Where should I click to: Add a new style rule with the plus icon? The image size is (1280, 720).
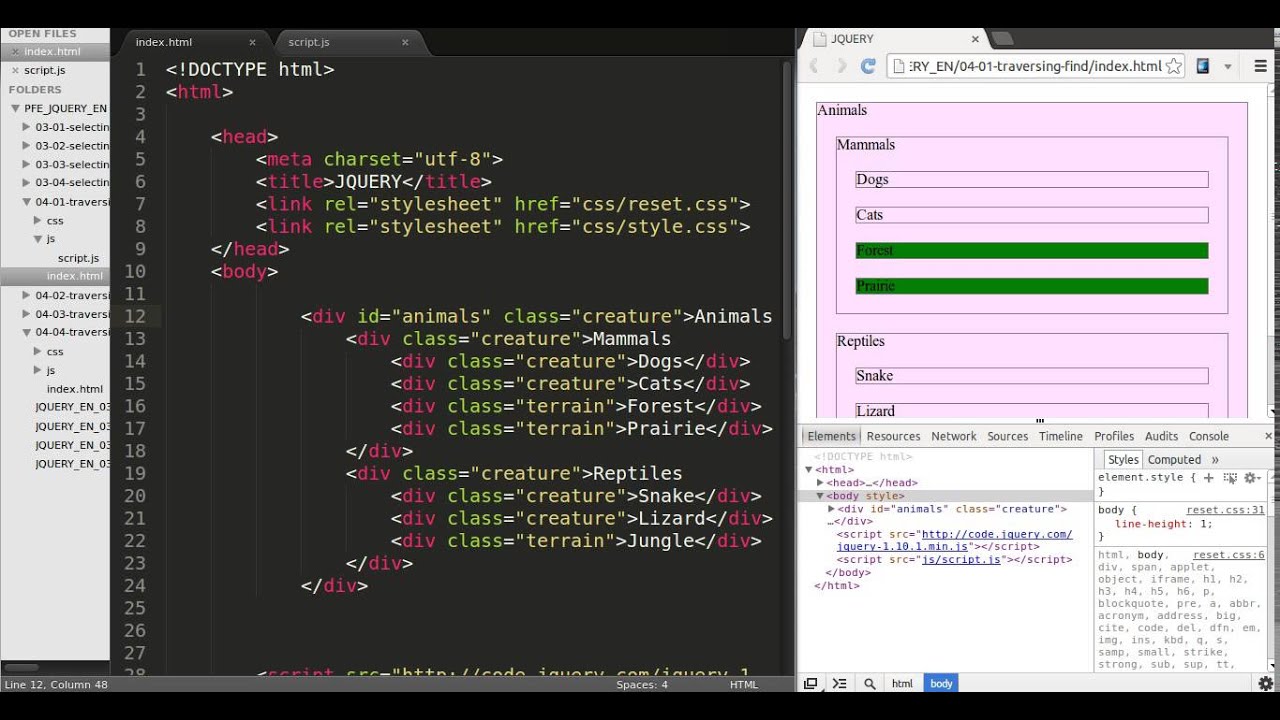click(x=1208, y=478)
